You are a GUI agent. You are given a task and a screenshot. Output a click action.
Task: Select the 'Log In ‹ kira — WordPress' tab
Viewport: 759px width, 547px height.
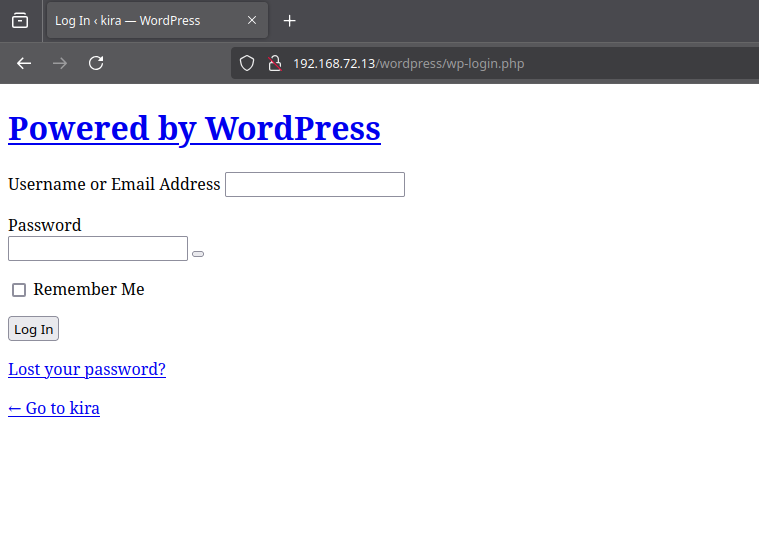157,20
